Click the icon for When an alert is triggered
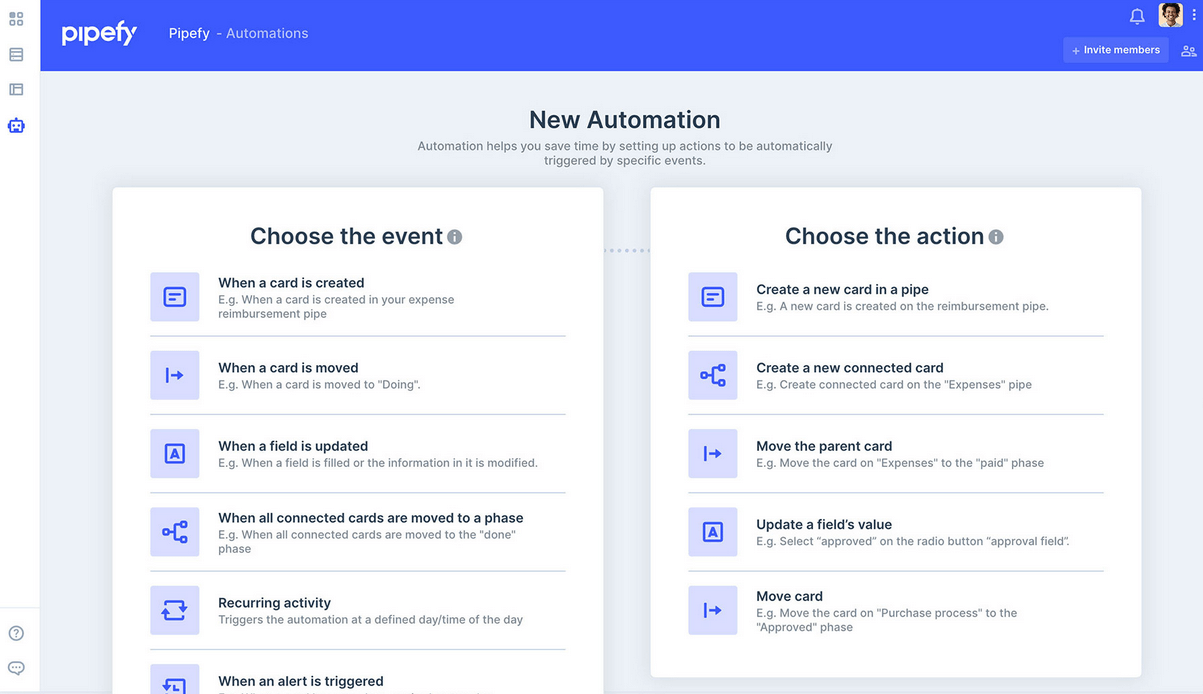The image size is (1203, 694). pos(175,679)
